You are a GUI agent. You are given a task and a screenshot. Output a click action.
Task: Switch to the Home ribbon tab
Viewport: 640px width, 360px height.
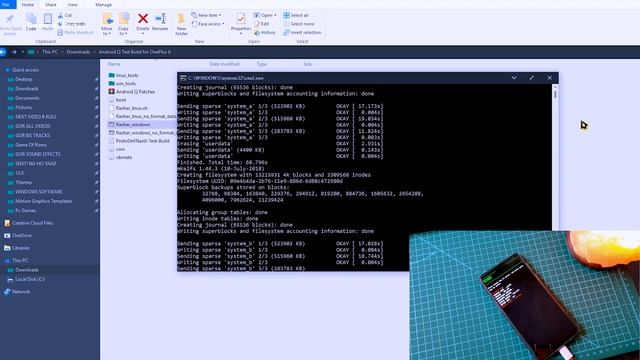[28, 4]
